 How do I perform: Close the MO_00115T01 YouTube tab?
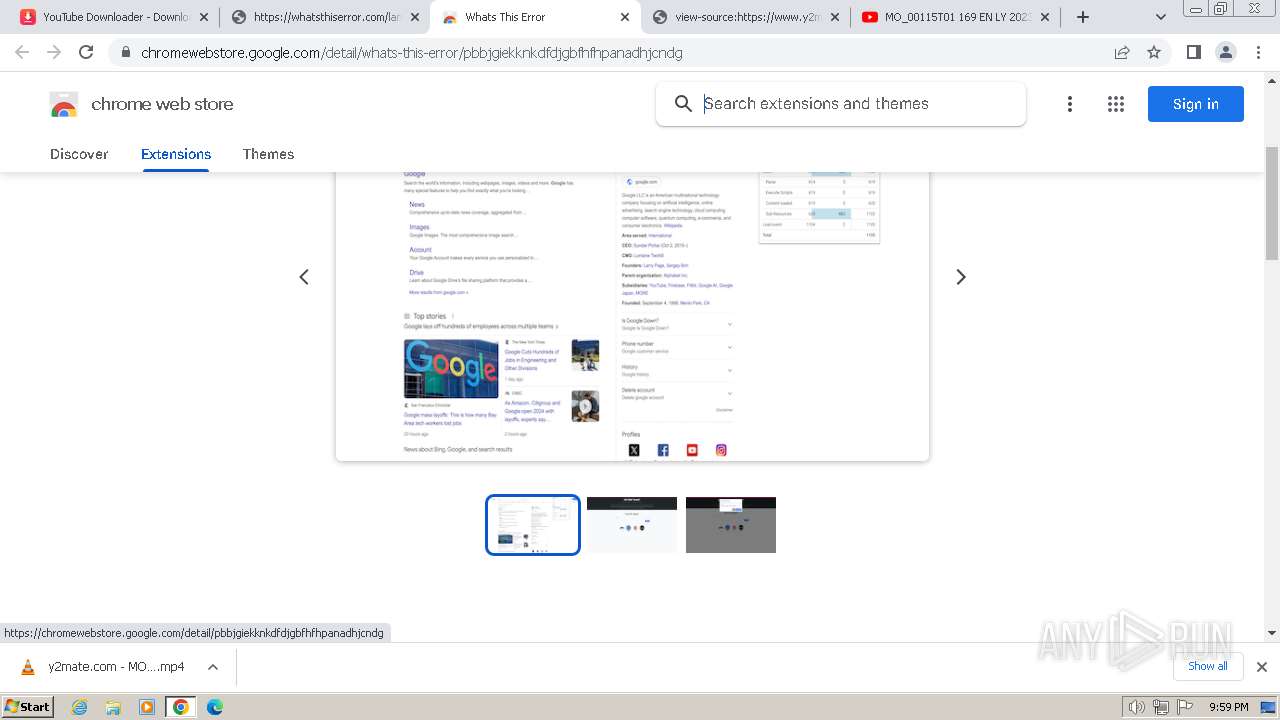click(1045, 17)
